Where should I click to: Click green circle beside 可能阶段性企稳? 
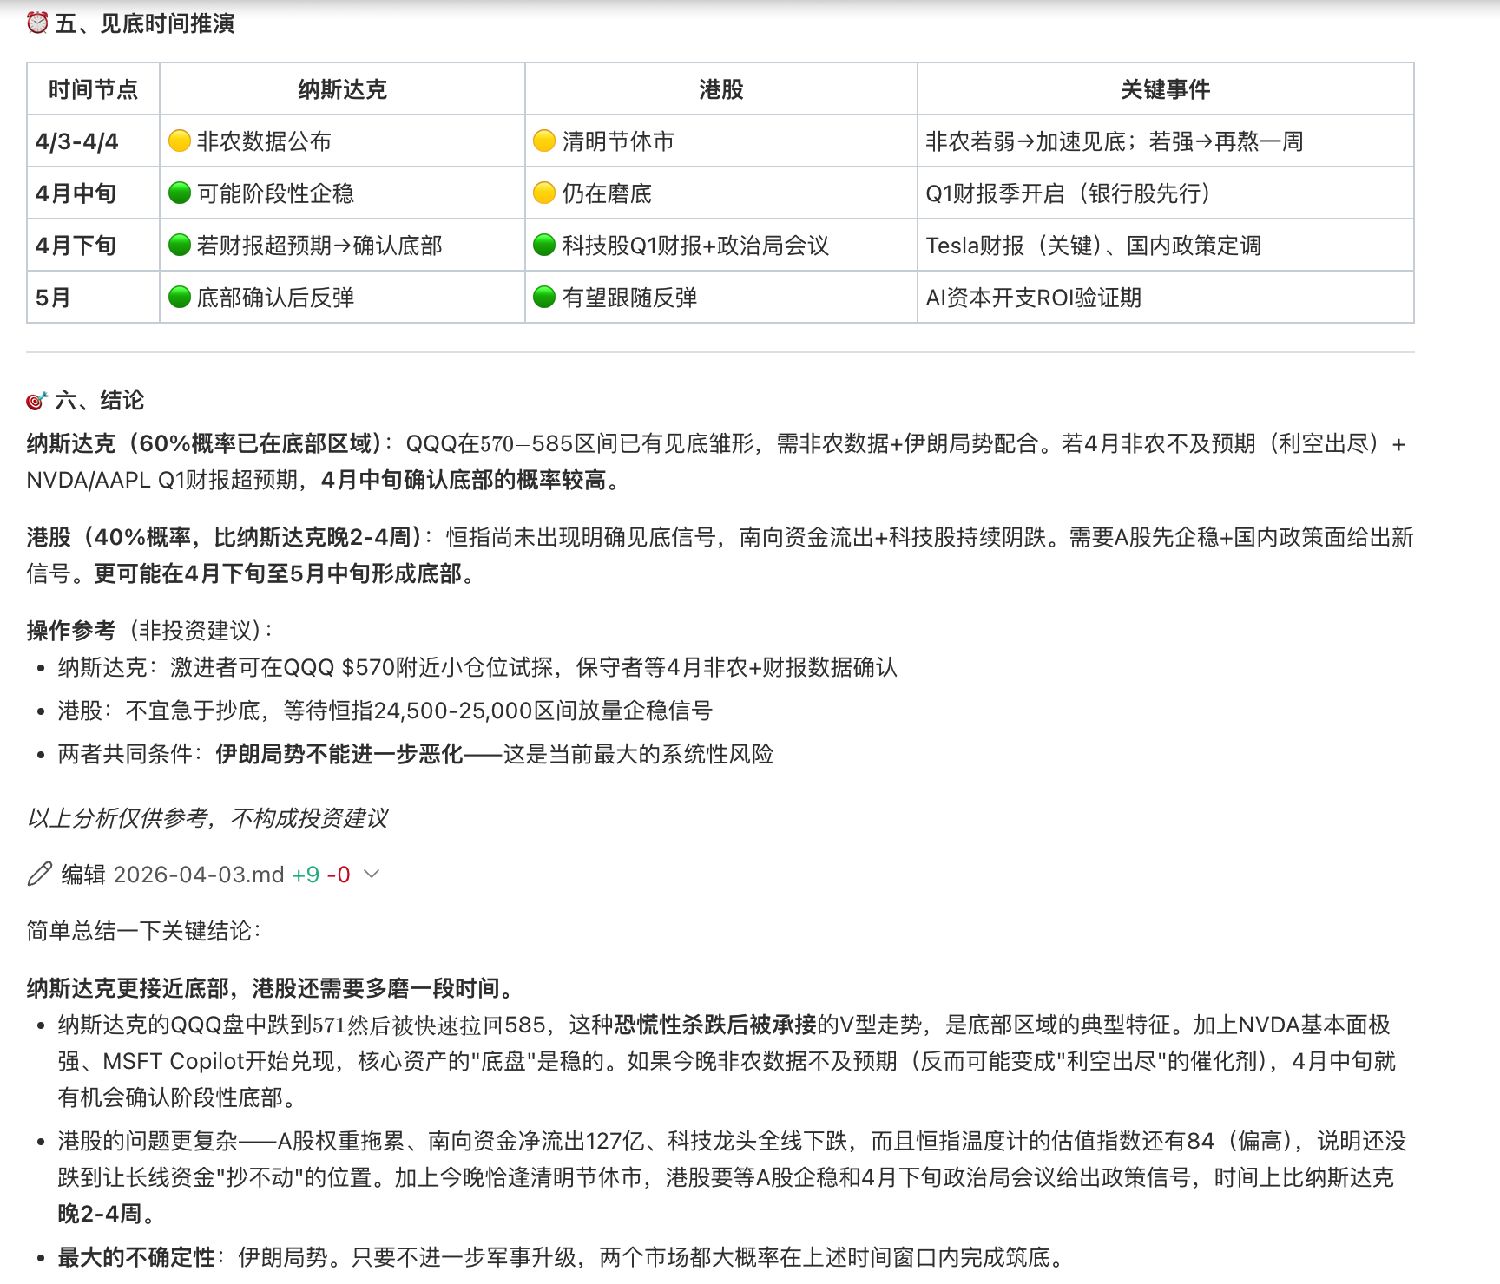179,193
